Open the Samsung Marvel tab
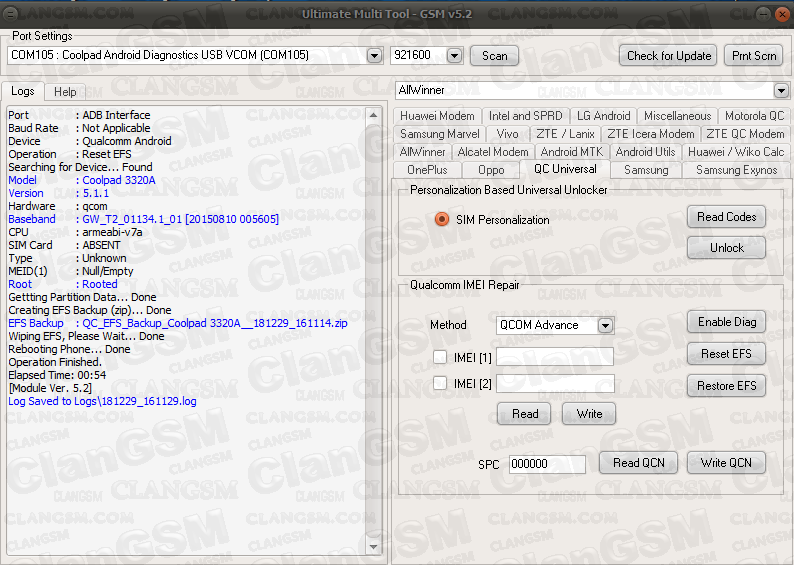This screenshot has height=565, width=794. [x=440, y=134]
